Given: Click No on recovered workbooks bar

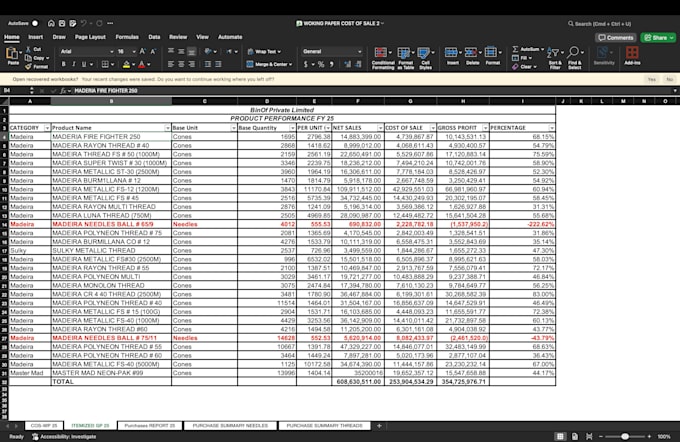Looking at the screenshot, I should [670, 79].
